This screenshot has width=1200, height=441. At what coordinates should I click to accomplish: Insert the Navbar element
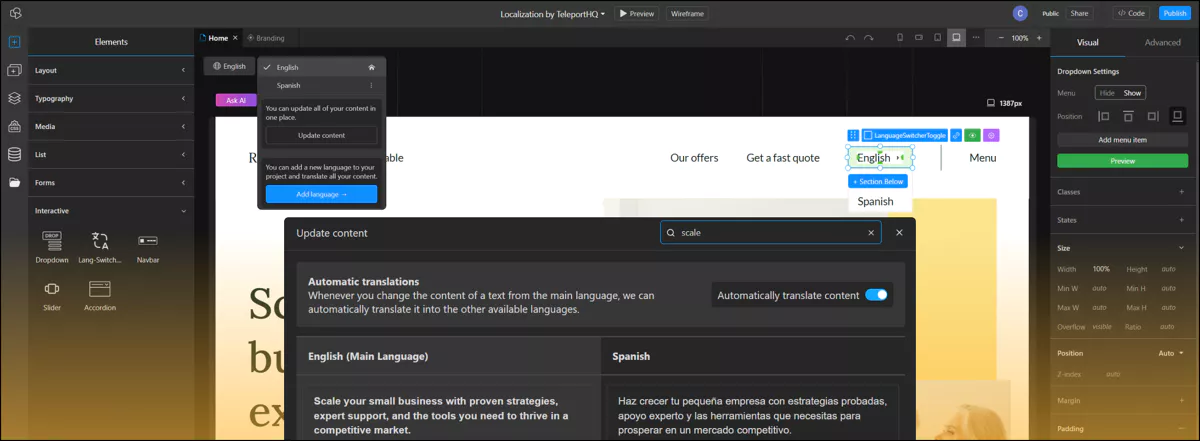[148, 247]
